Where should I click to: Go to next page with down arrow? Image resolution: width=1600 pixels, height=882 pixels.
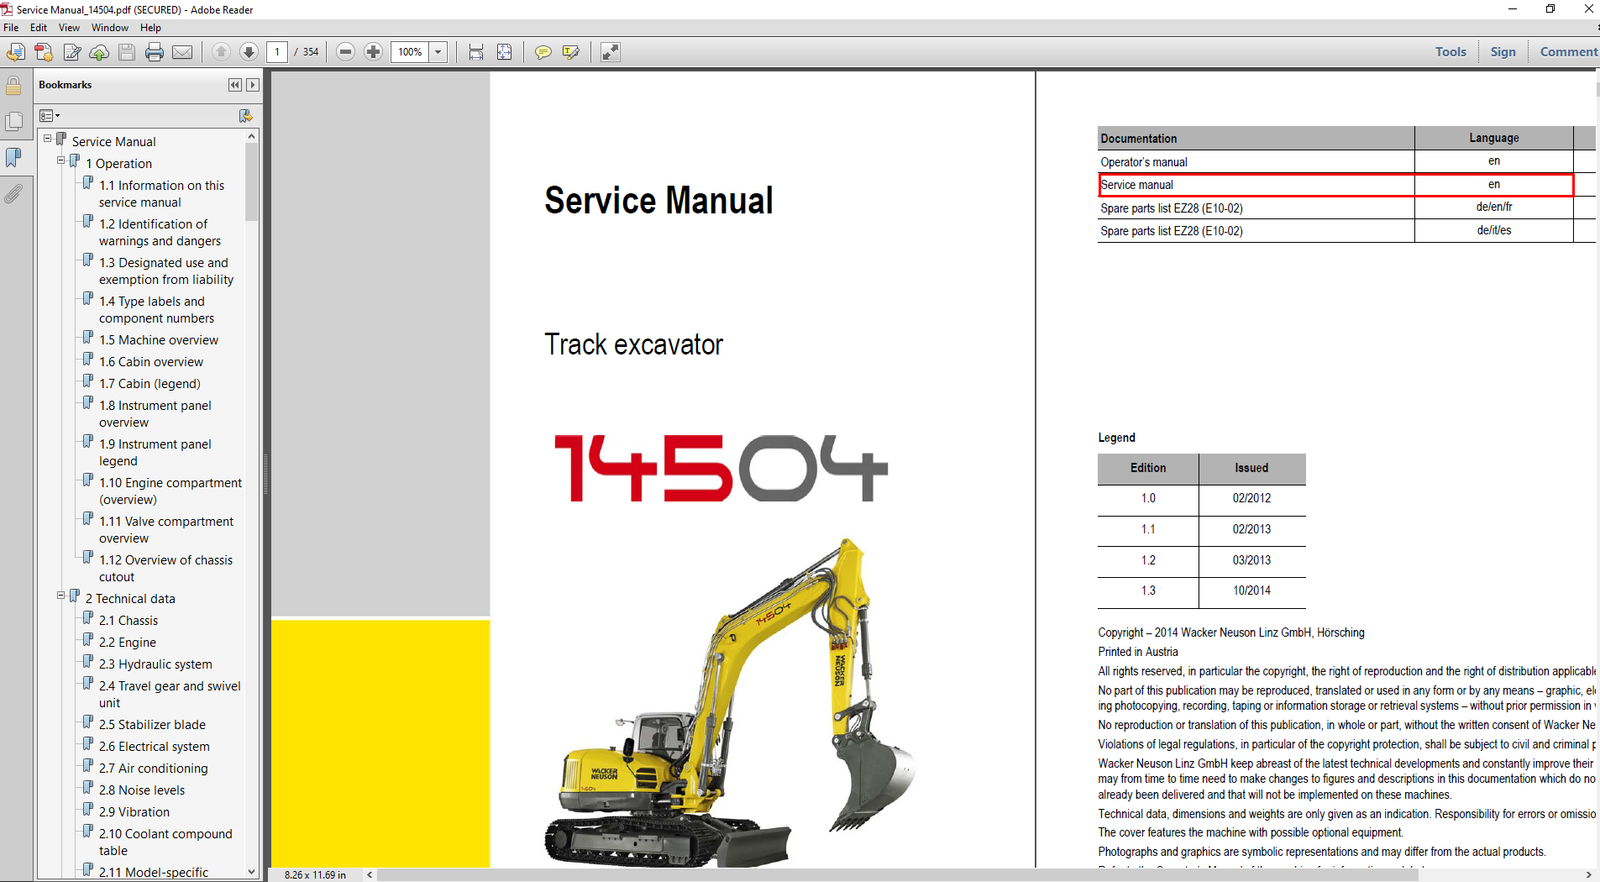click(249, 52)
